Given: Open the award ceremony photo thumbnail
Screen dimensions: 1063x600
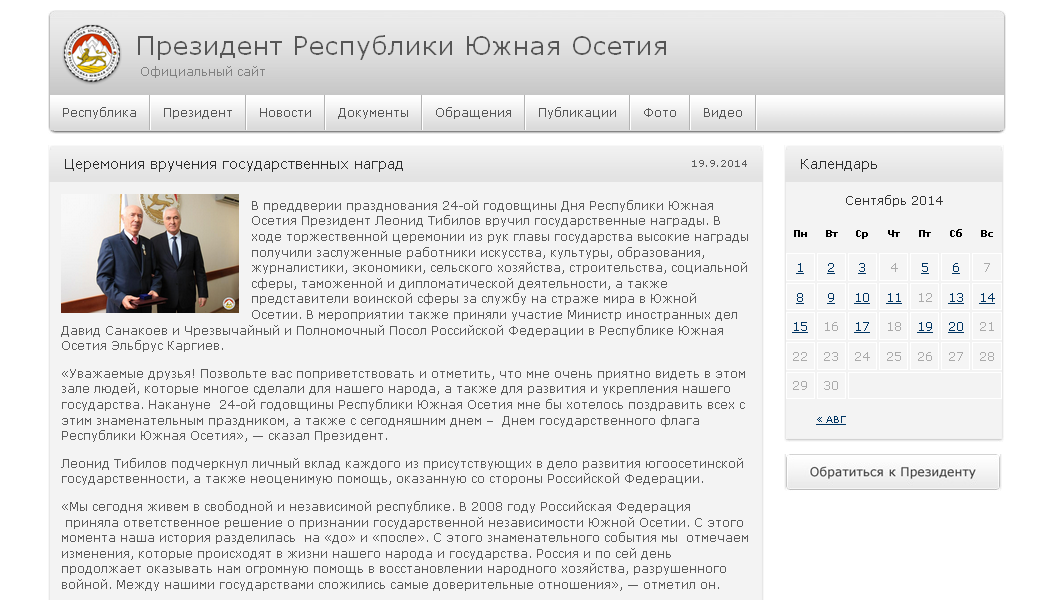Looking at the screenshot, I should 150,253.
